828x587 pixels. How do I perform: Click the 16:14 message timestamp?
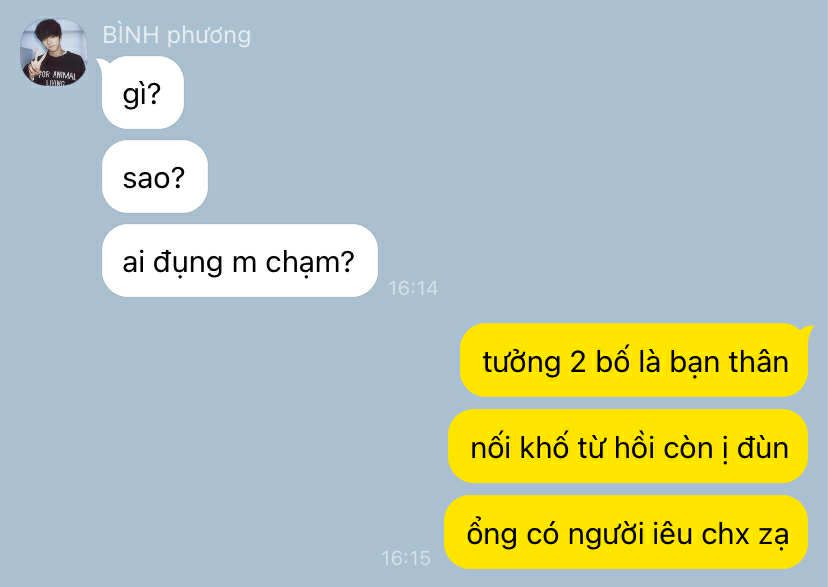(x=413, y=288)
